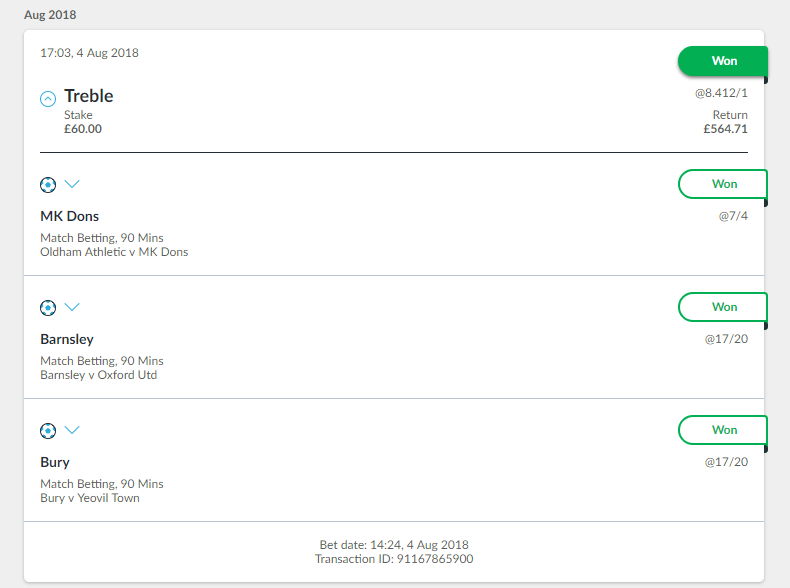This screenshot has height=588, width=790.
Task: Click the football icon for Barnsley
Action: pos(48,308)
